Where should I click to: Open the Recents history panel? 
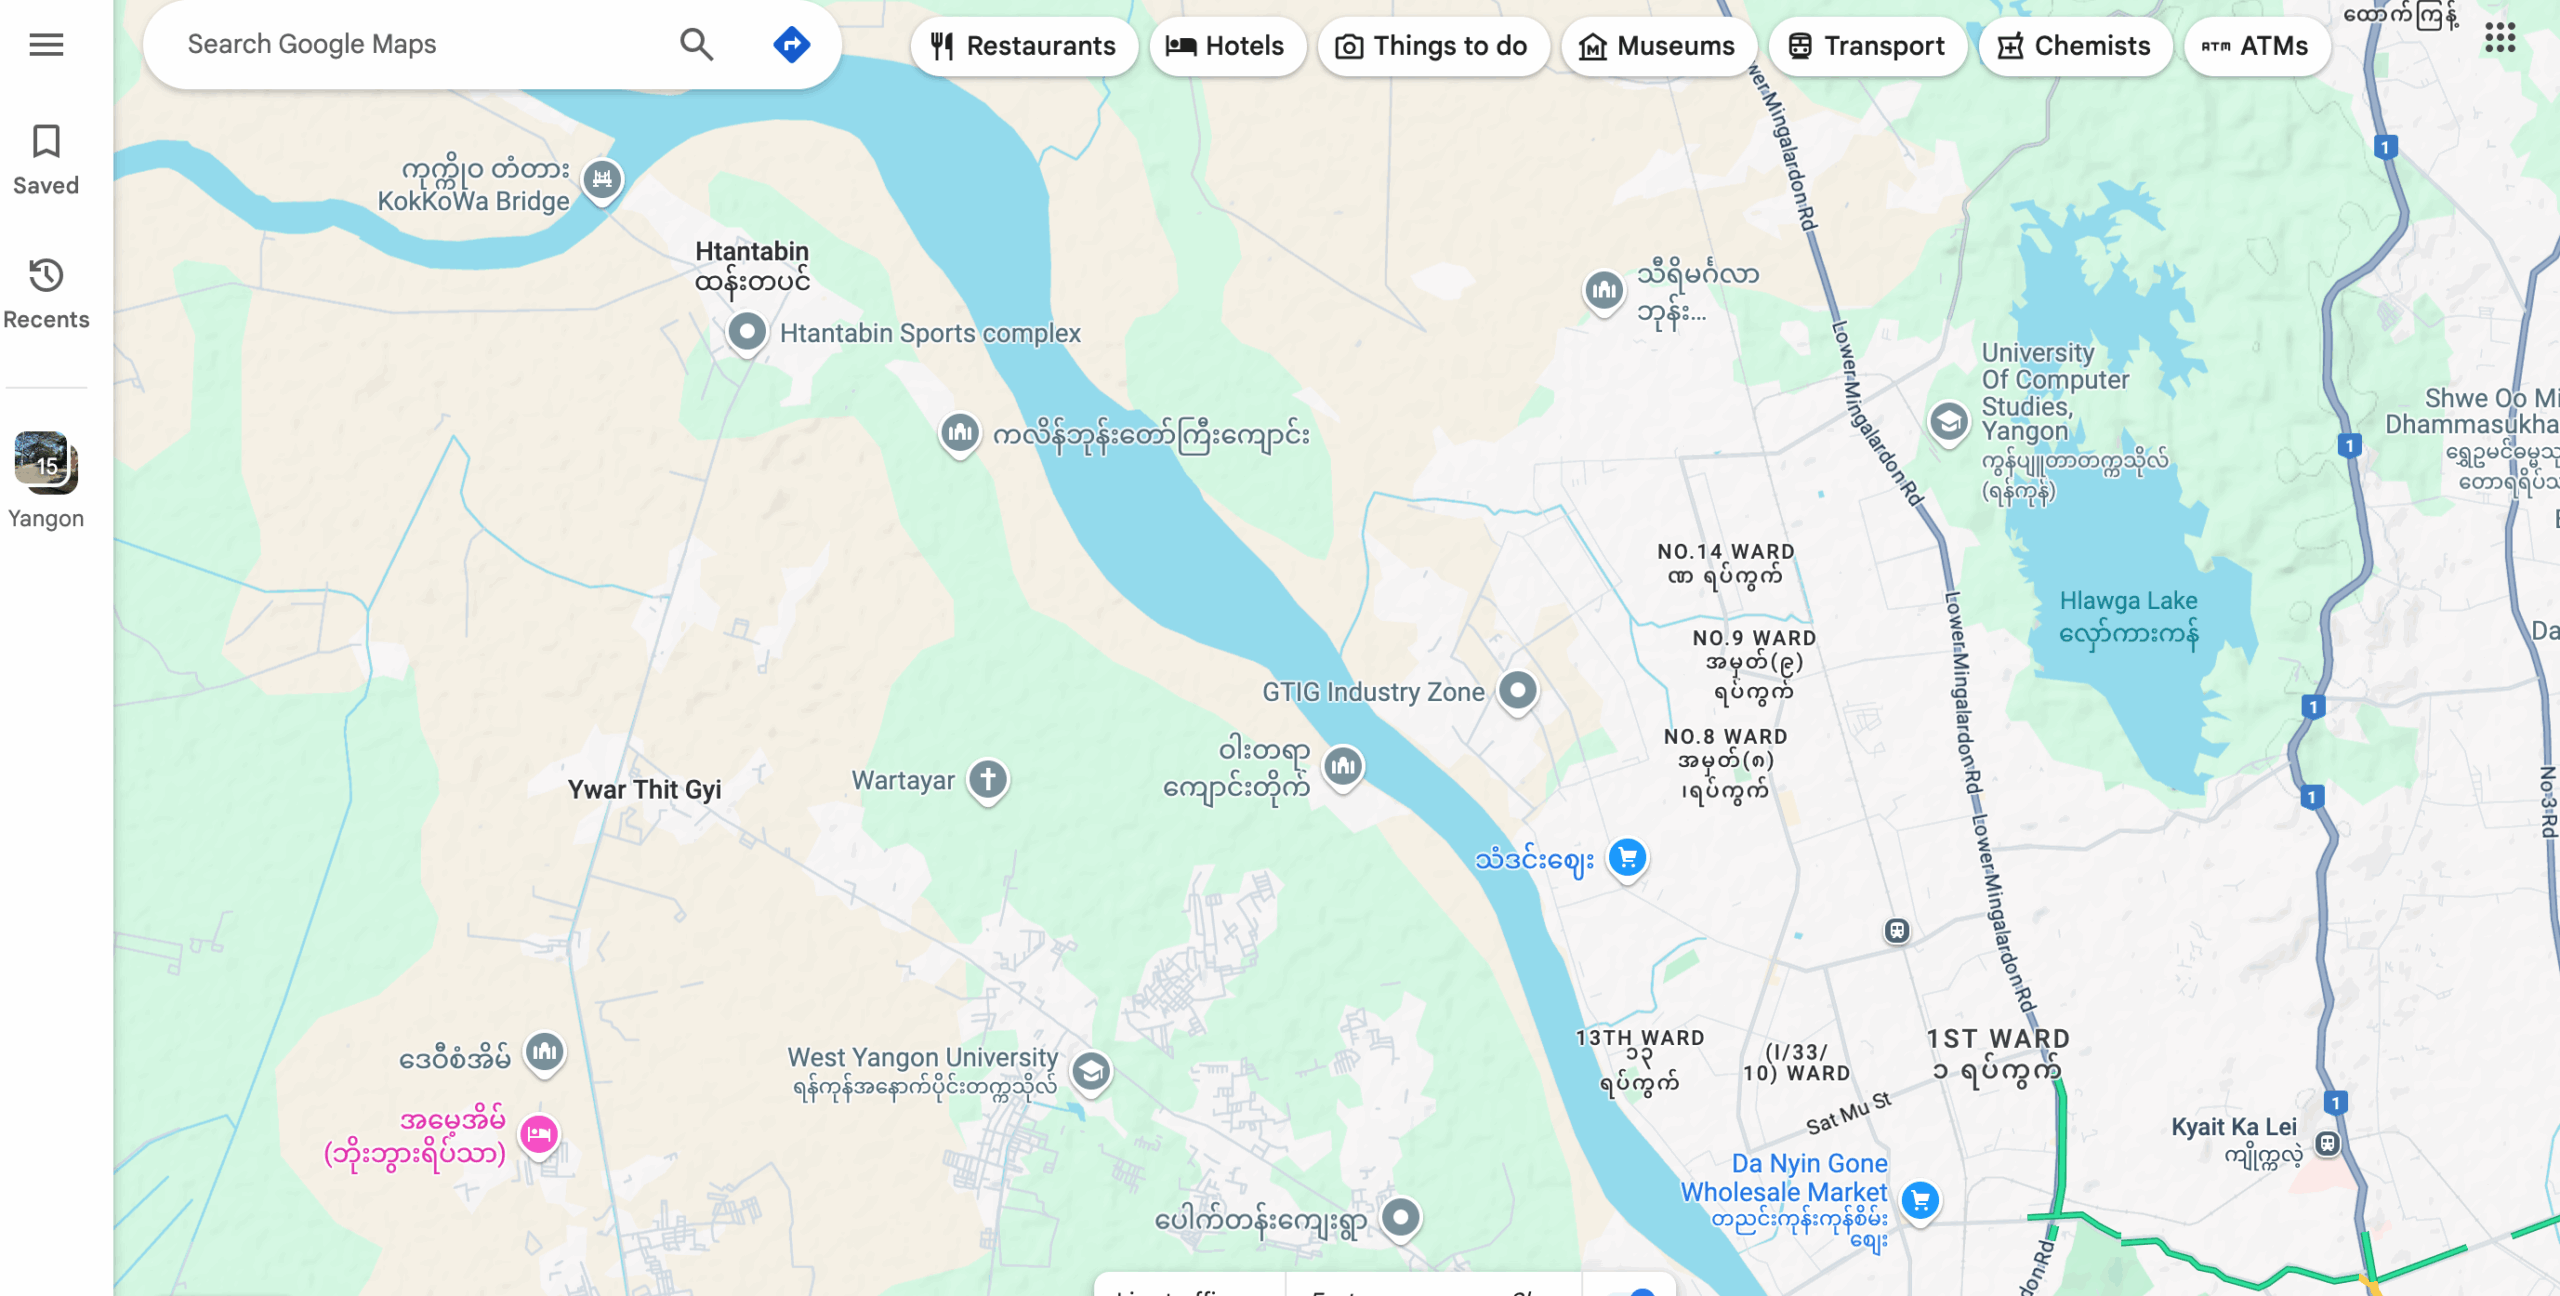46,294
